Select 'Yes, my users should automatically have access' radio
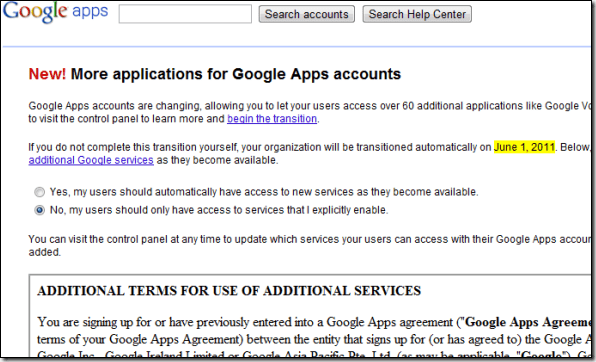 pyautogui.click(x=40, y=192)
